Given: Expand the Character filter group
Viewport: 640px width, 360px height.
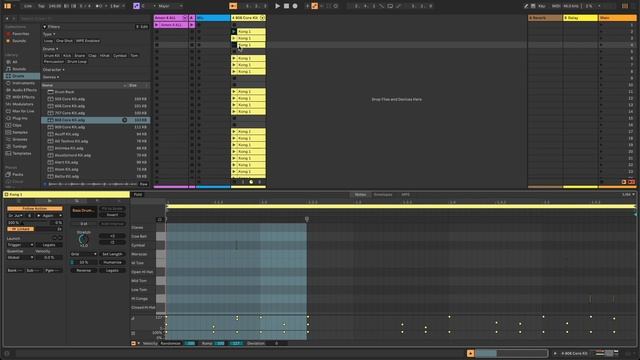Looking at the screenshot, I should coord(53,70).
